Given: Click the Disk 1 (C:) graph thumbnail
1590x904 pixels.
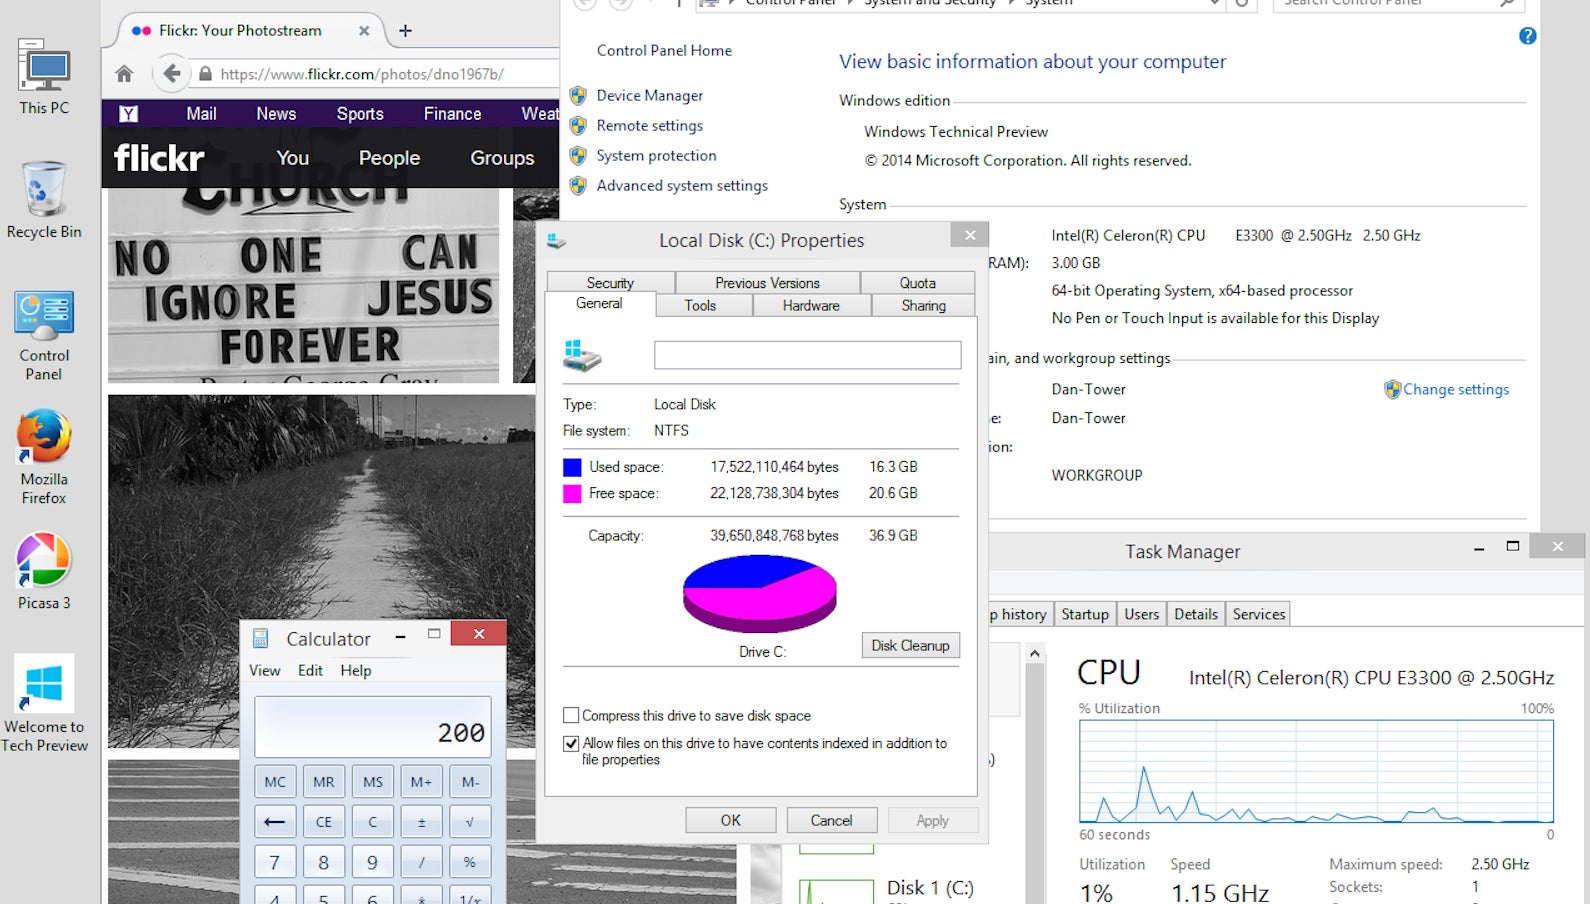Looking at the screenshot, I should [836, 891].
